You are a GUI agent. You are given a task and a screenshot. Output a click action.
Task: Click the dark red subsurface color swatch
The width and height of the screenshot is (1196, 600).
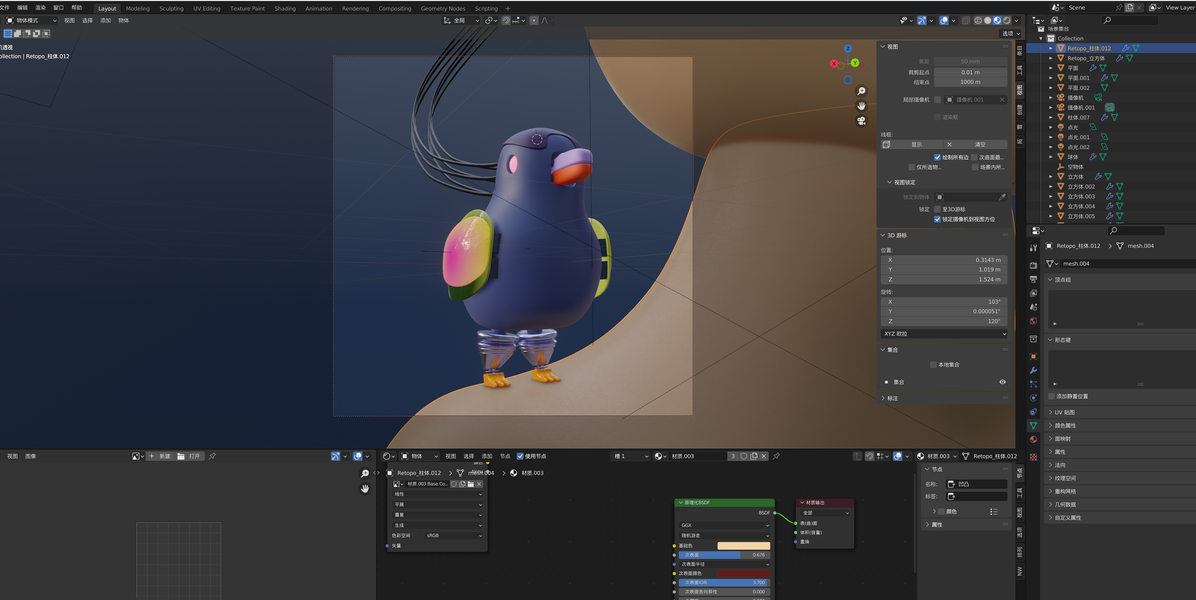[744, 573]
